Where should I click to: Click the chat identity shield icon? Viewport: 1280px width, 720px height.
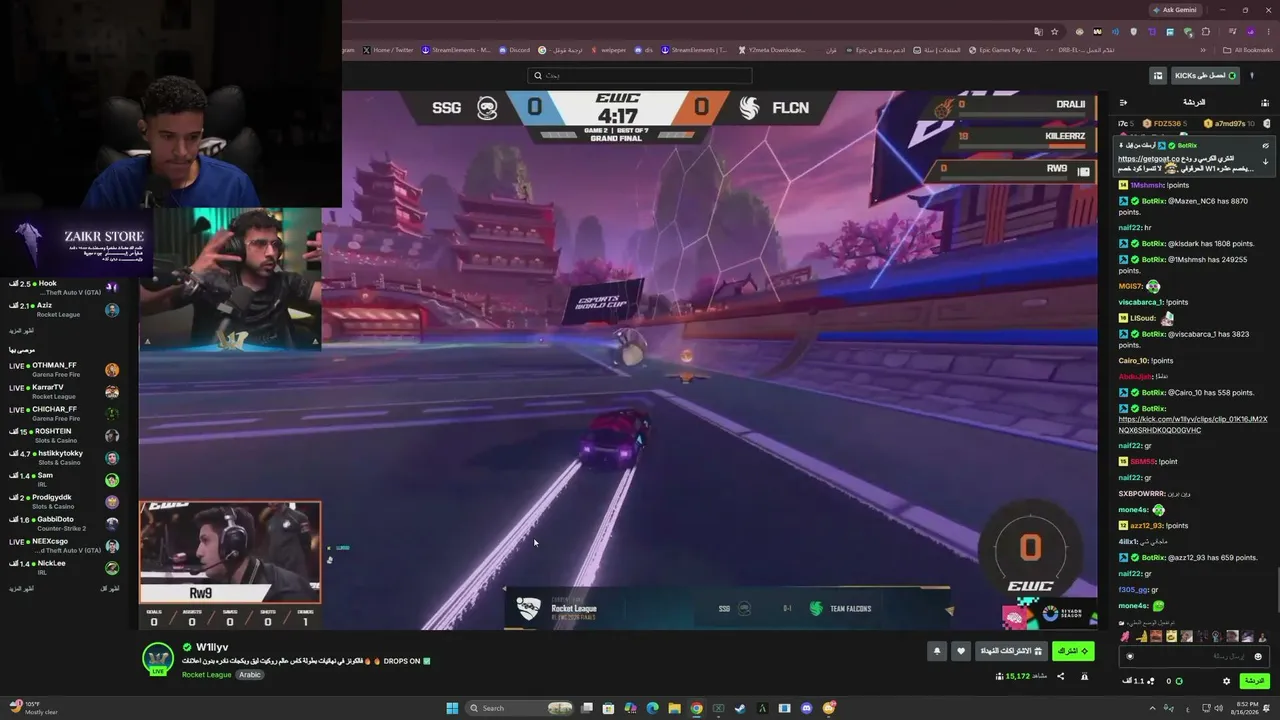[x=1130, y=657]
